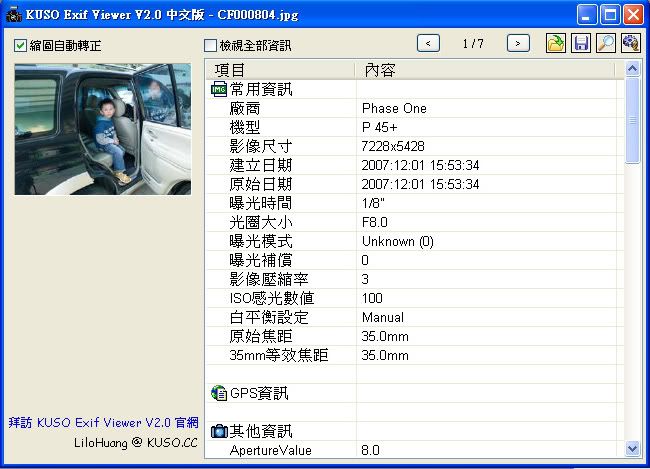Click the scrollbar down arrow

(x=632, y=450)
